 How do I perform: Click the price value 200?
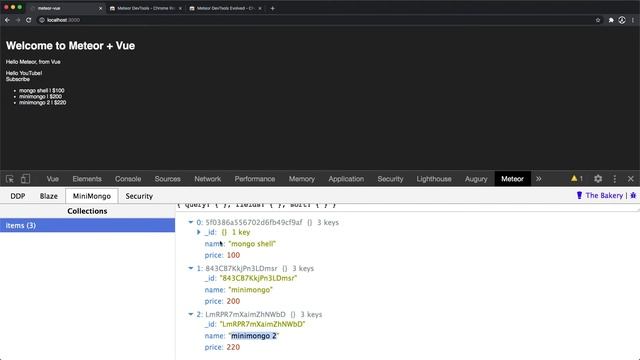(233, 301)
